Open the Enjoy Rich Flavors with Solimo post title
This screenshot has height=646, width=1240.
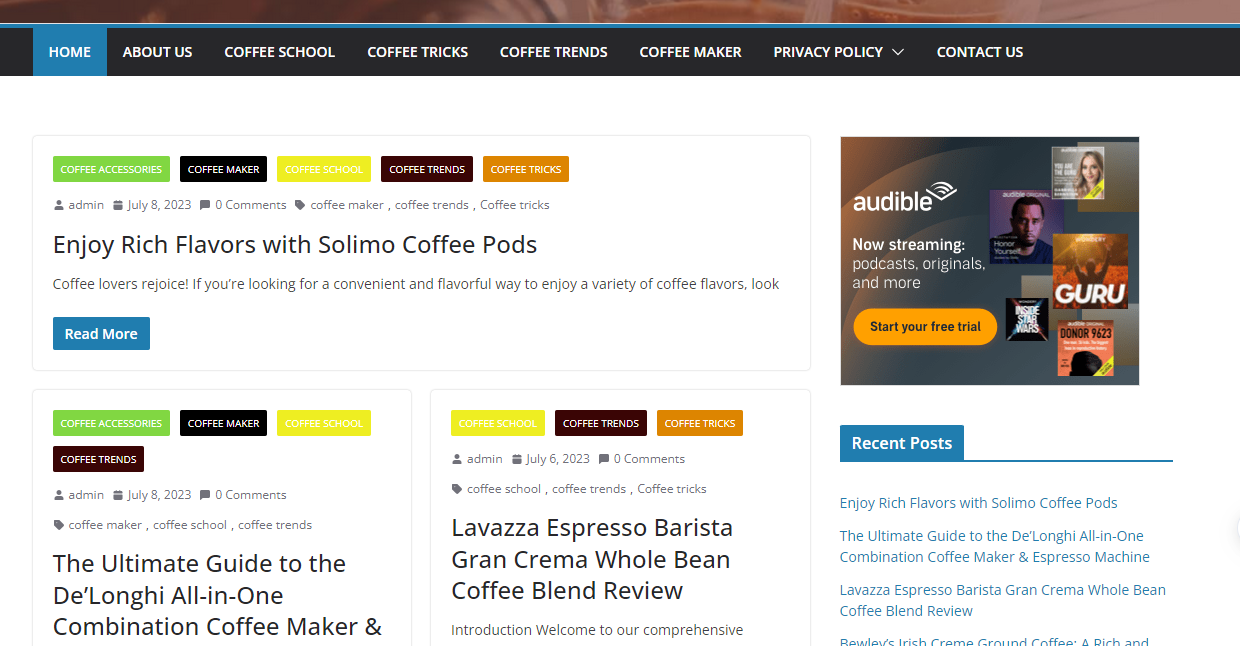[x=295, y=245]
